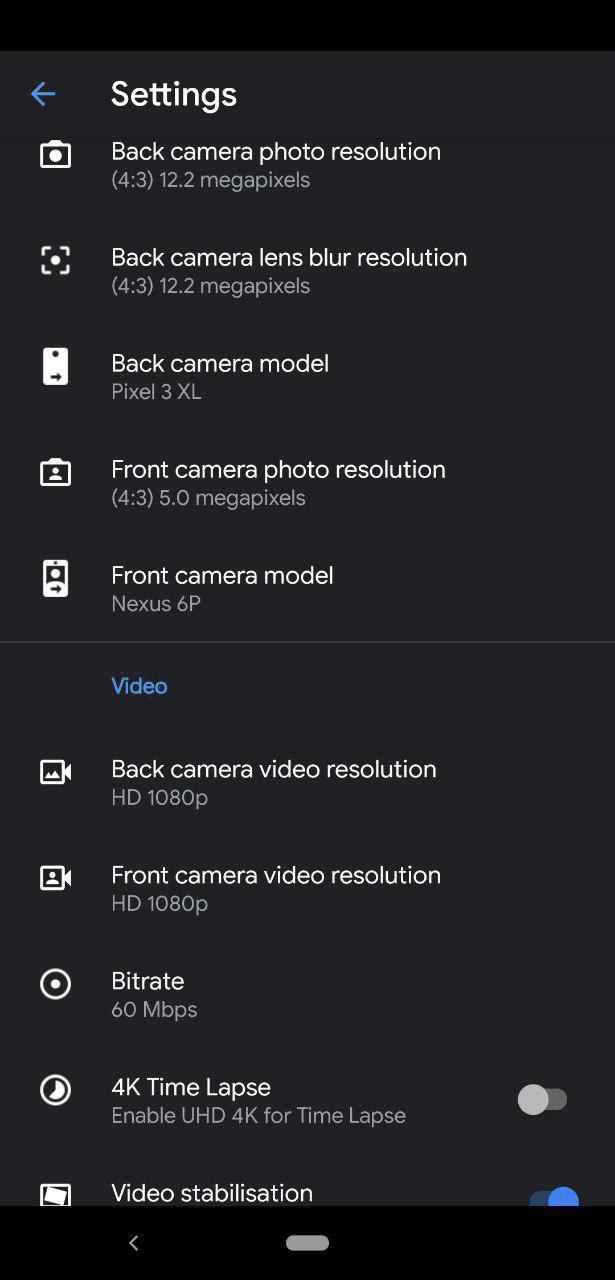
Task: Tap the clock icon for 4K Time Lapse
Action: pos(55,1090)
